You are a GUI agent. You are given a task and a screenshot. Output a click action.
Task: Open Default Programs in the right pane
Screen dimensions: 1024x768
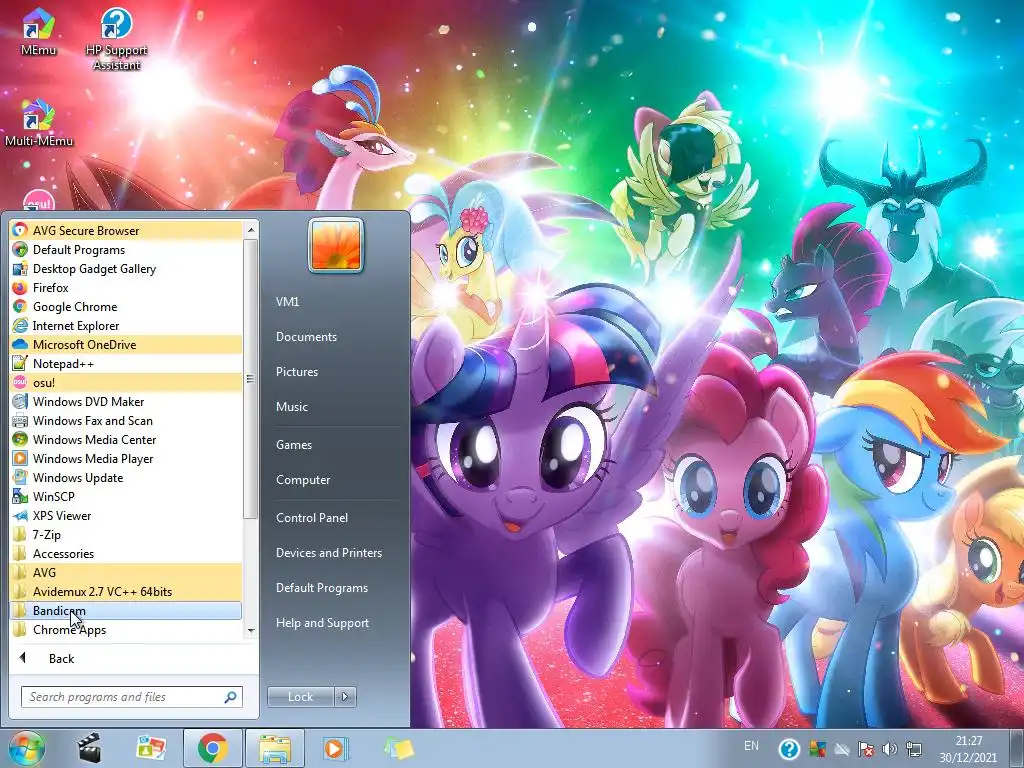[321, 588]
